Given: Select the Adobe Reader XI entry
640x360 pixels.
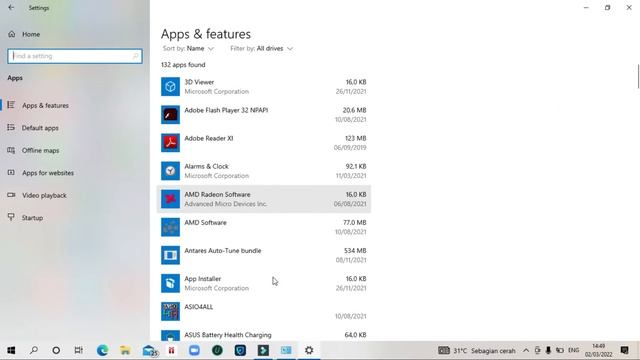Looking at the screenshot, I should coord(264,143).
